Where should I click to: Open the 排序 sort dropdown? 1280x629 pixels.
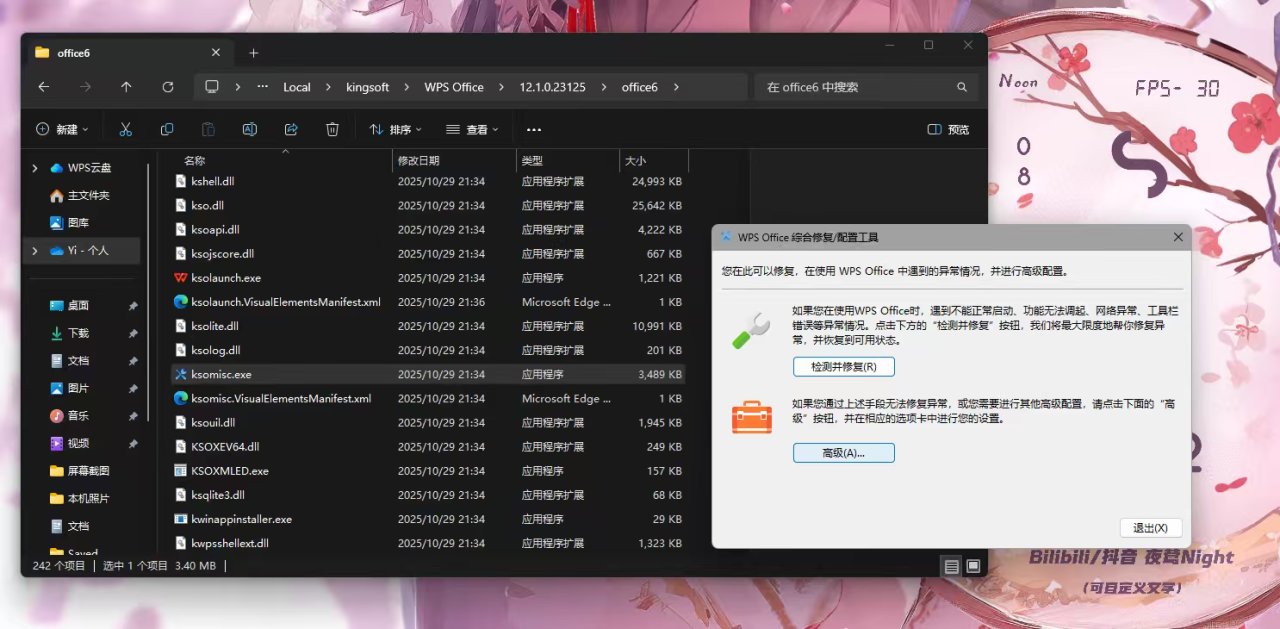[x=396, y=129]
